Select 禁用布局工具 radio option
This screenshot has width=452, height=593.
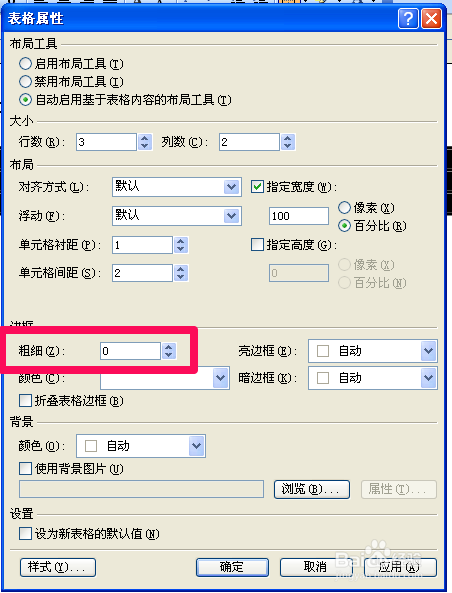25,81
